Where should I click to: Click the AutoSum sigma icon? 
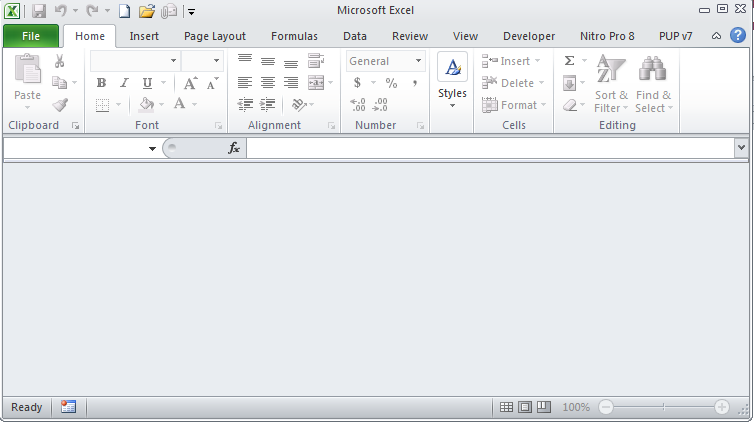[569, 61]
